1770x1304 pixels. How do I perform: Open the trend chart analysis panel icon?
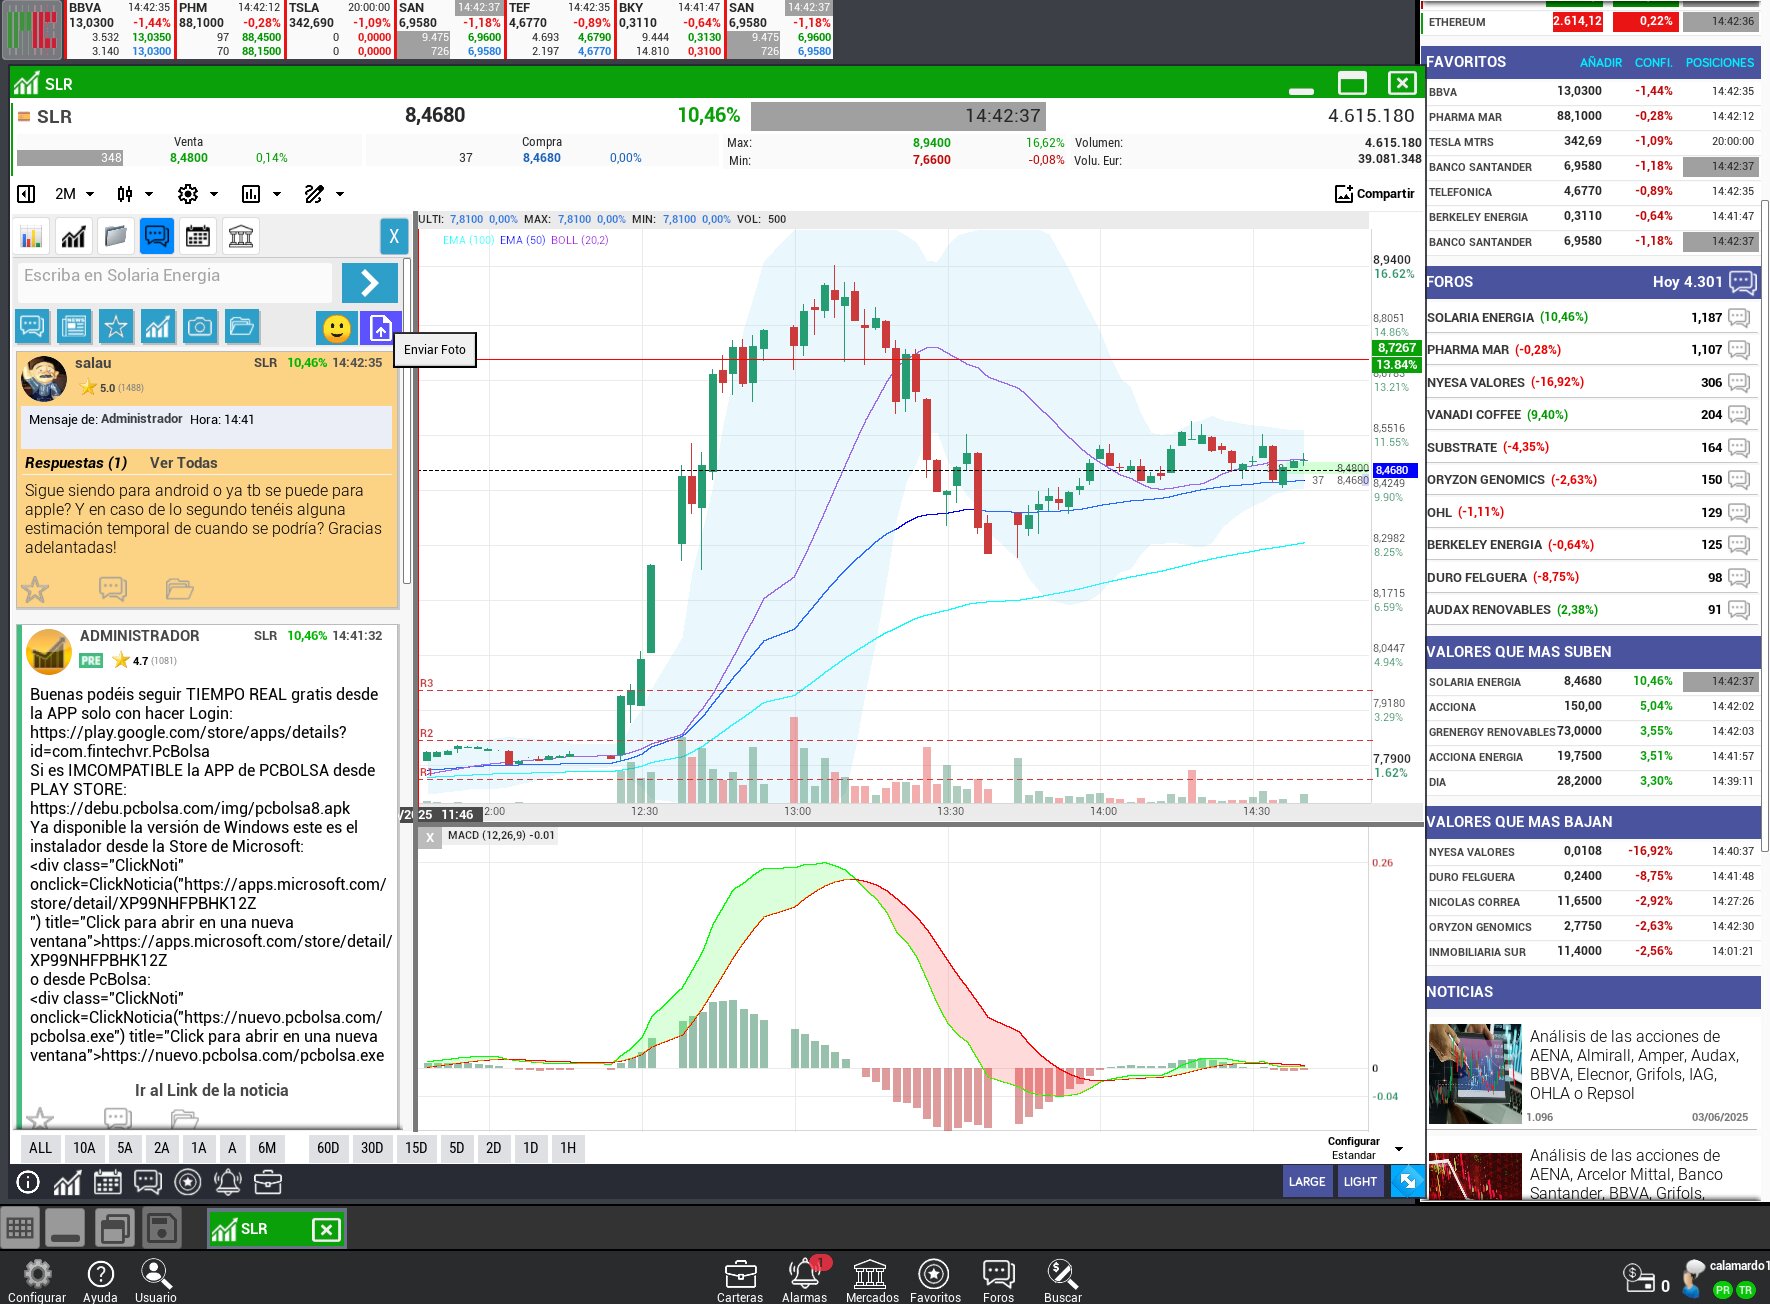74,237
